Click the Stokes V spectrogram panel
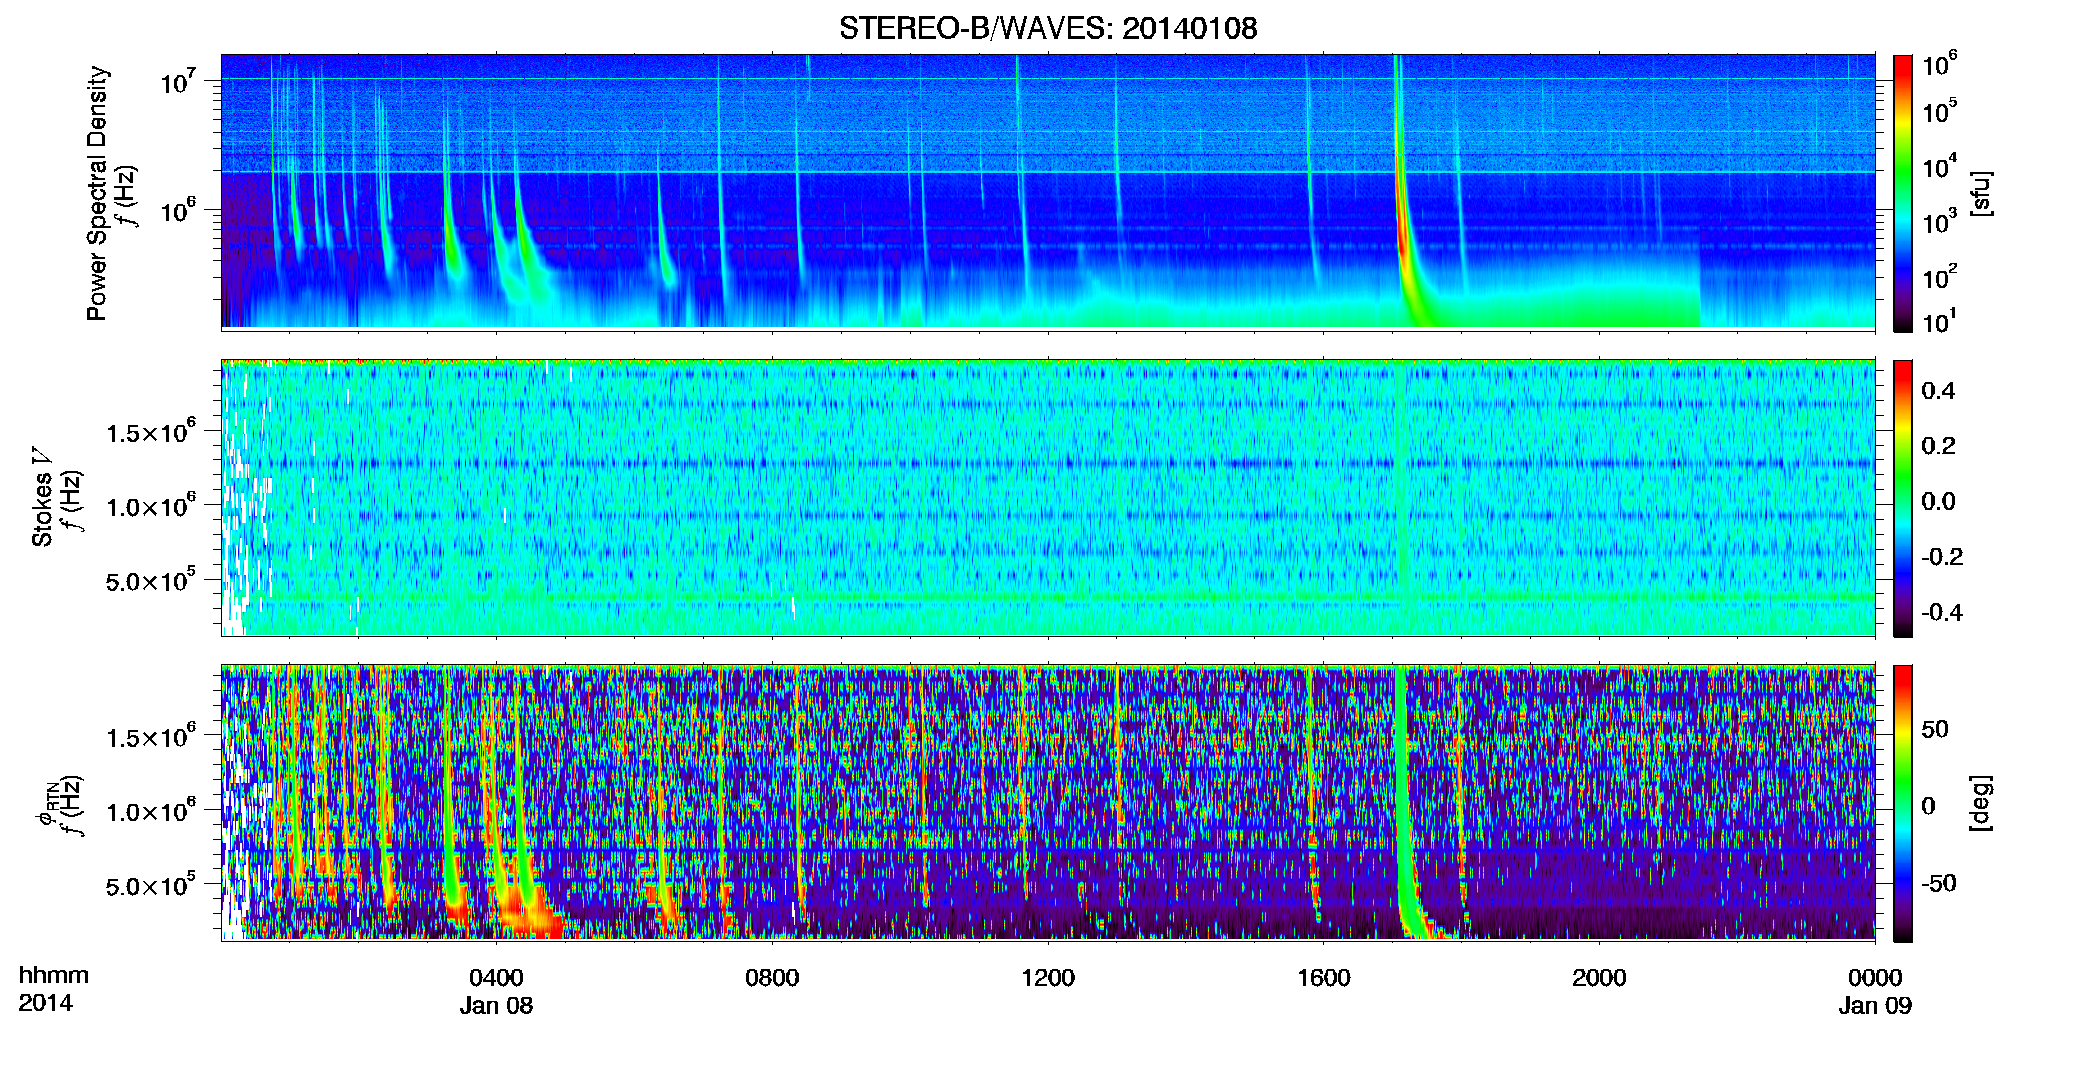Screen dimensions: 2096x1080 click(x=1048, y=497)
